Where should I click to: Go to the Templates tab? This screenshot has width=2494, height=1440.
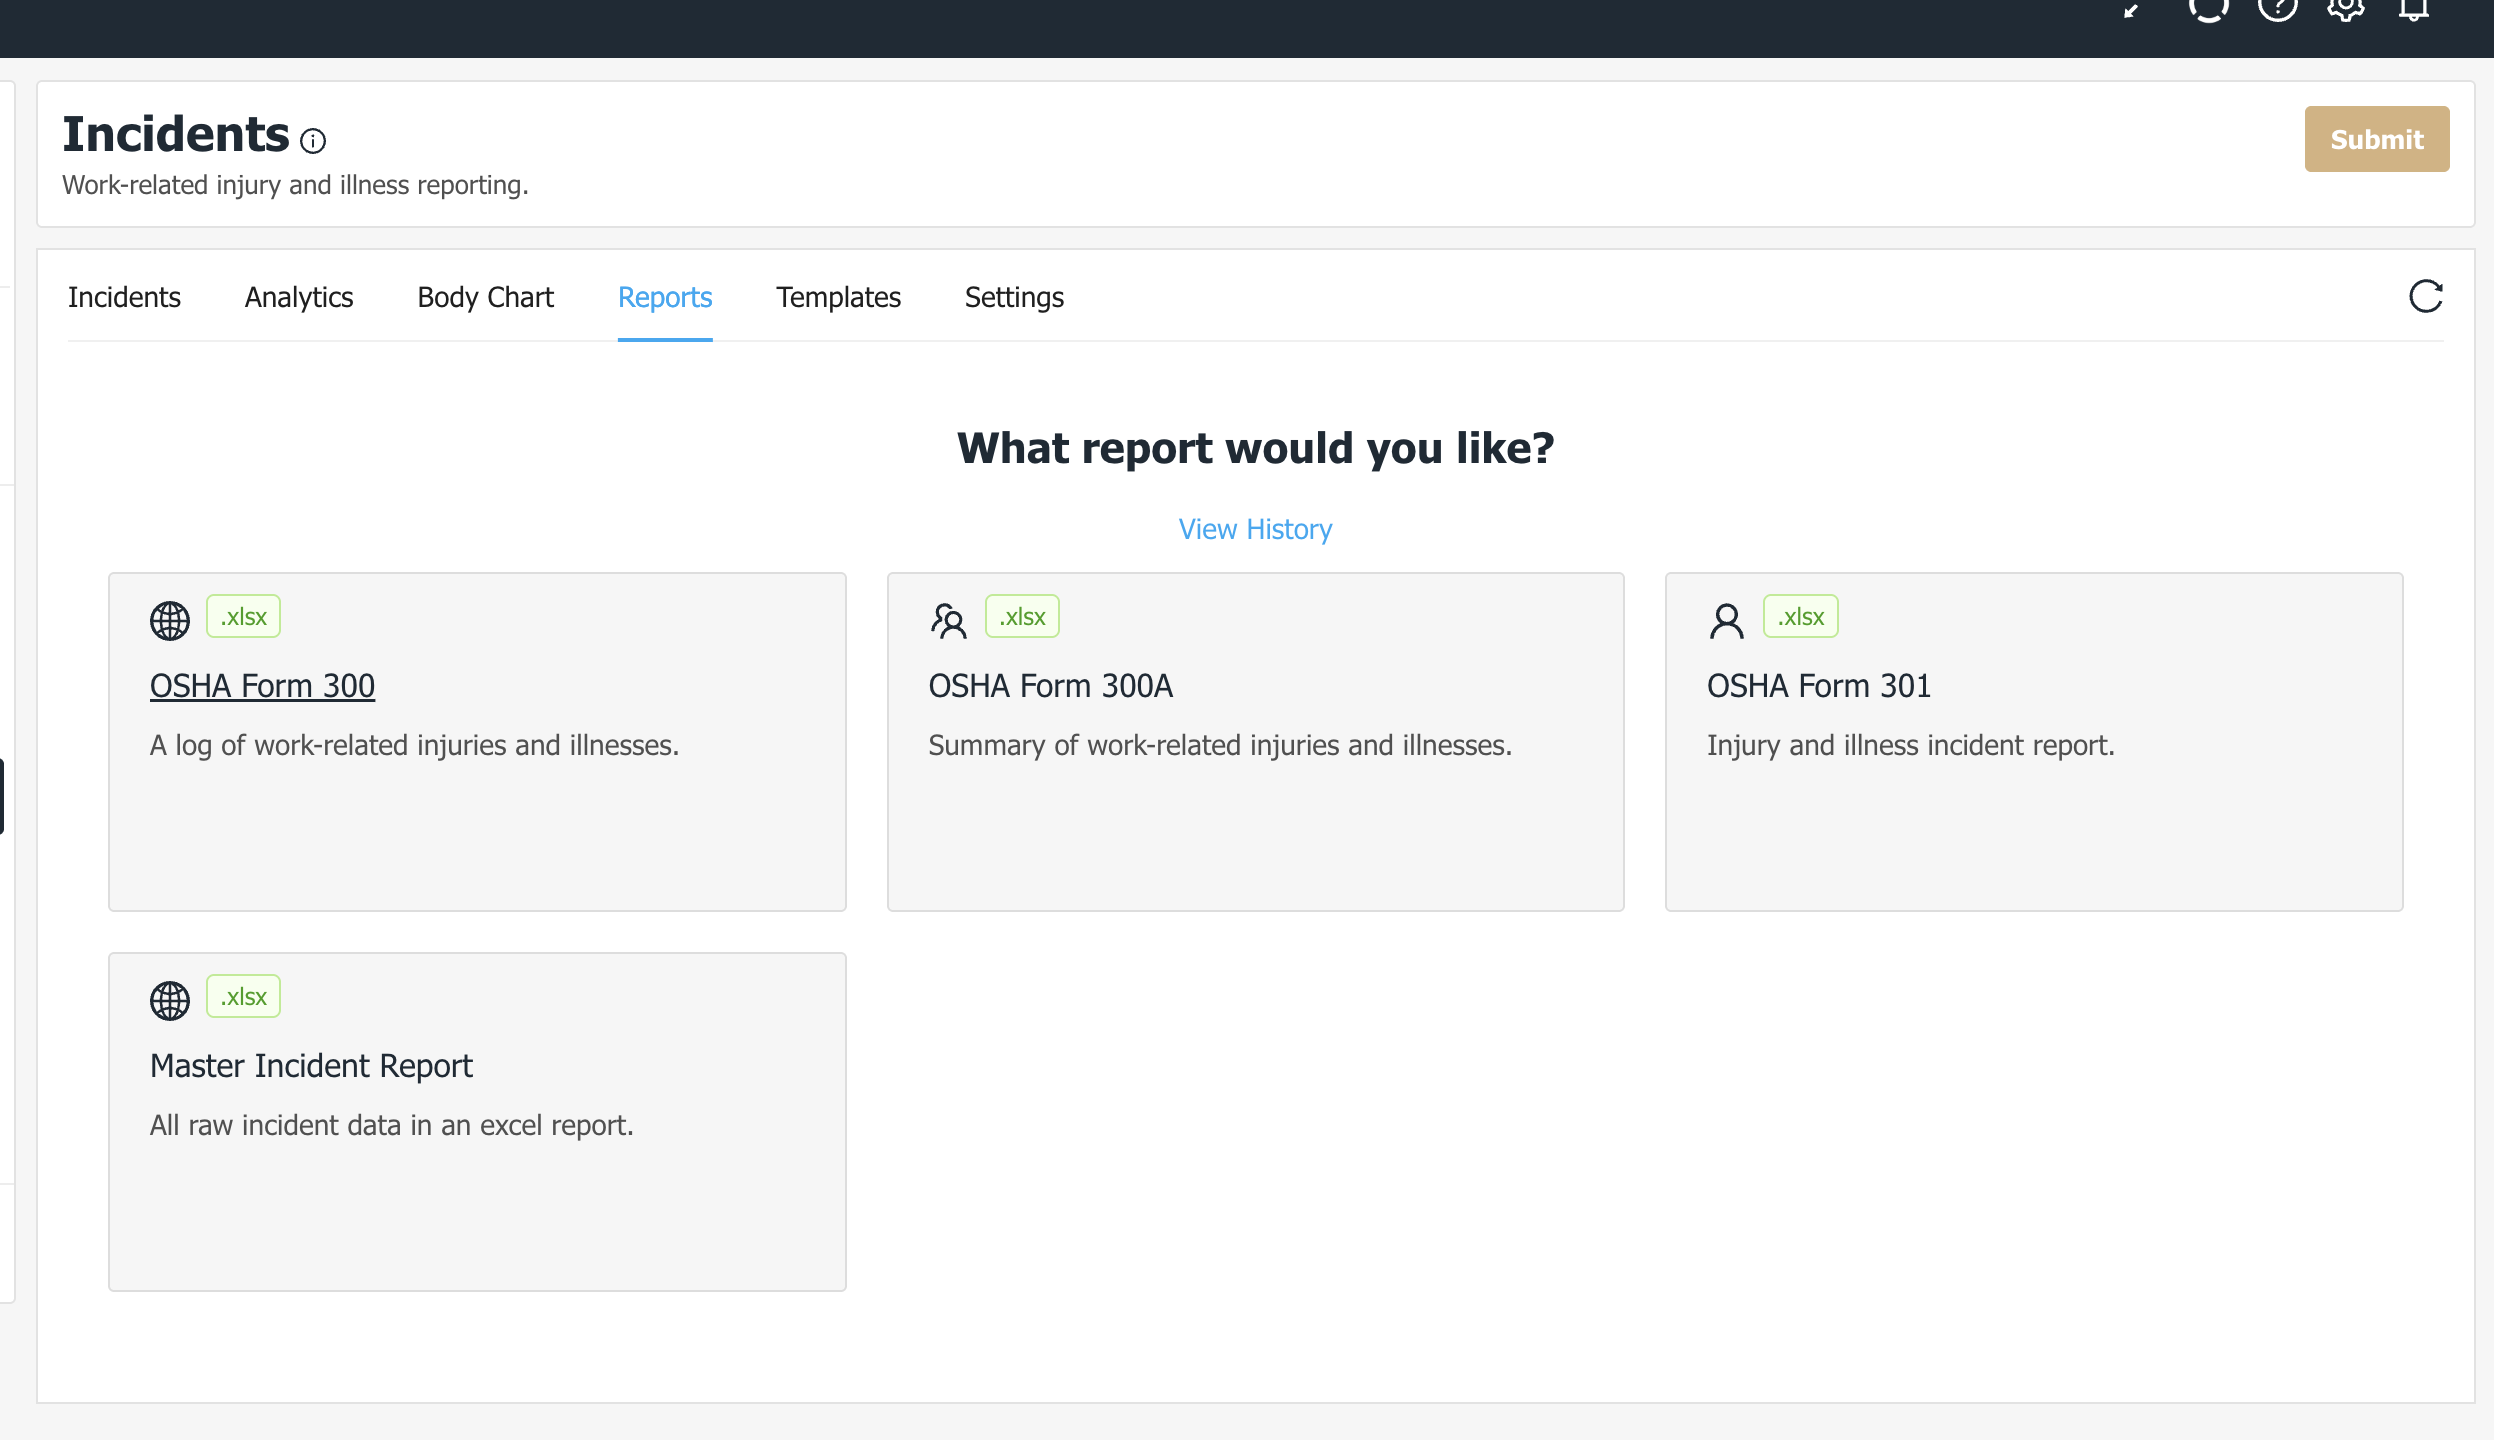[x=838, y=297]
